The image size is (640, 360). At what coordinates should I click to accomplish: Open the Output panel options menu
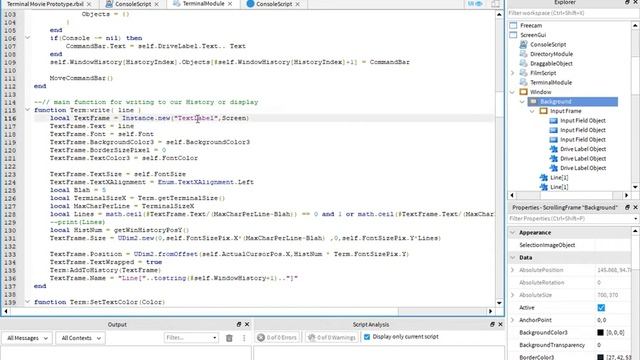pos(244,338)
